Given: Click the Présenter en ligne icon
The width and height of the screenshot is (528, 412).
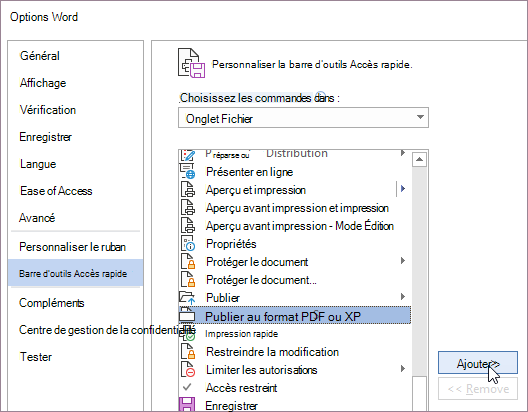Looking at the screenshot, I should point(188,171).
